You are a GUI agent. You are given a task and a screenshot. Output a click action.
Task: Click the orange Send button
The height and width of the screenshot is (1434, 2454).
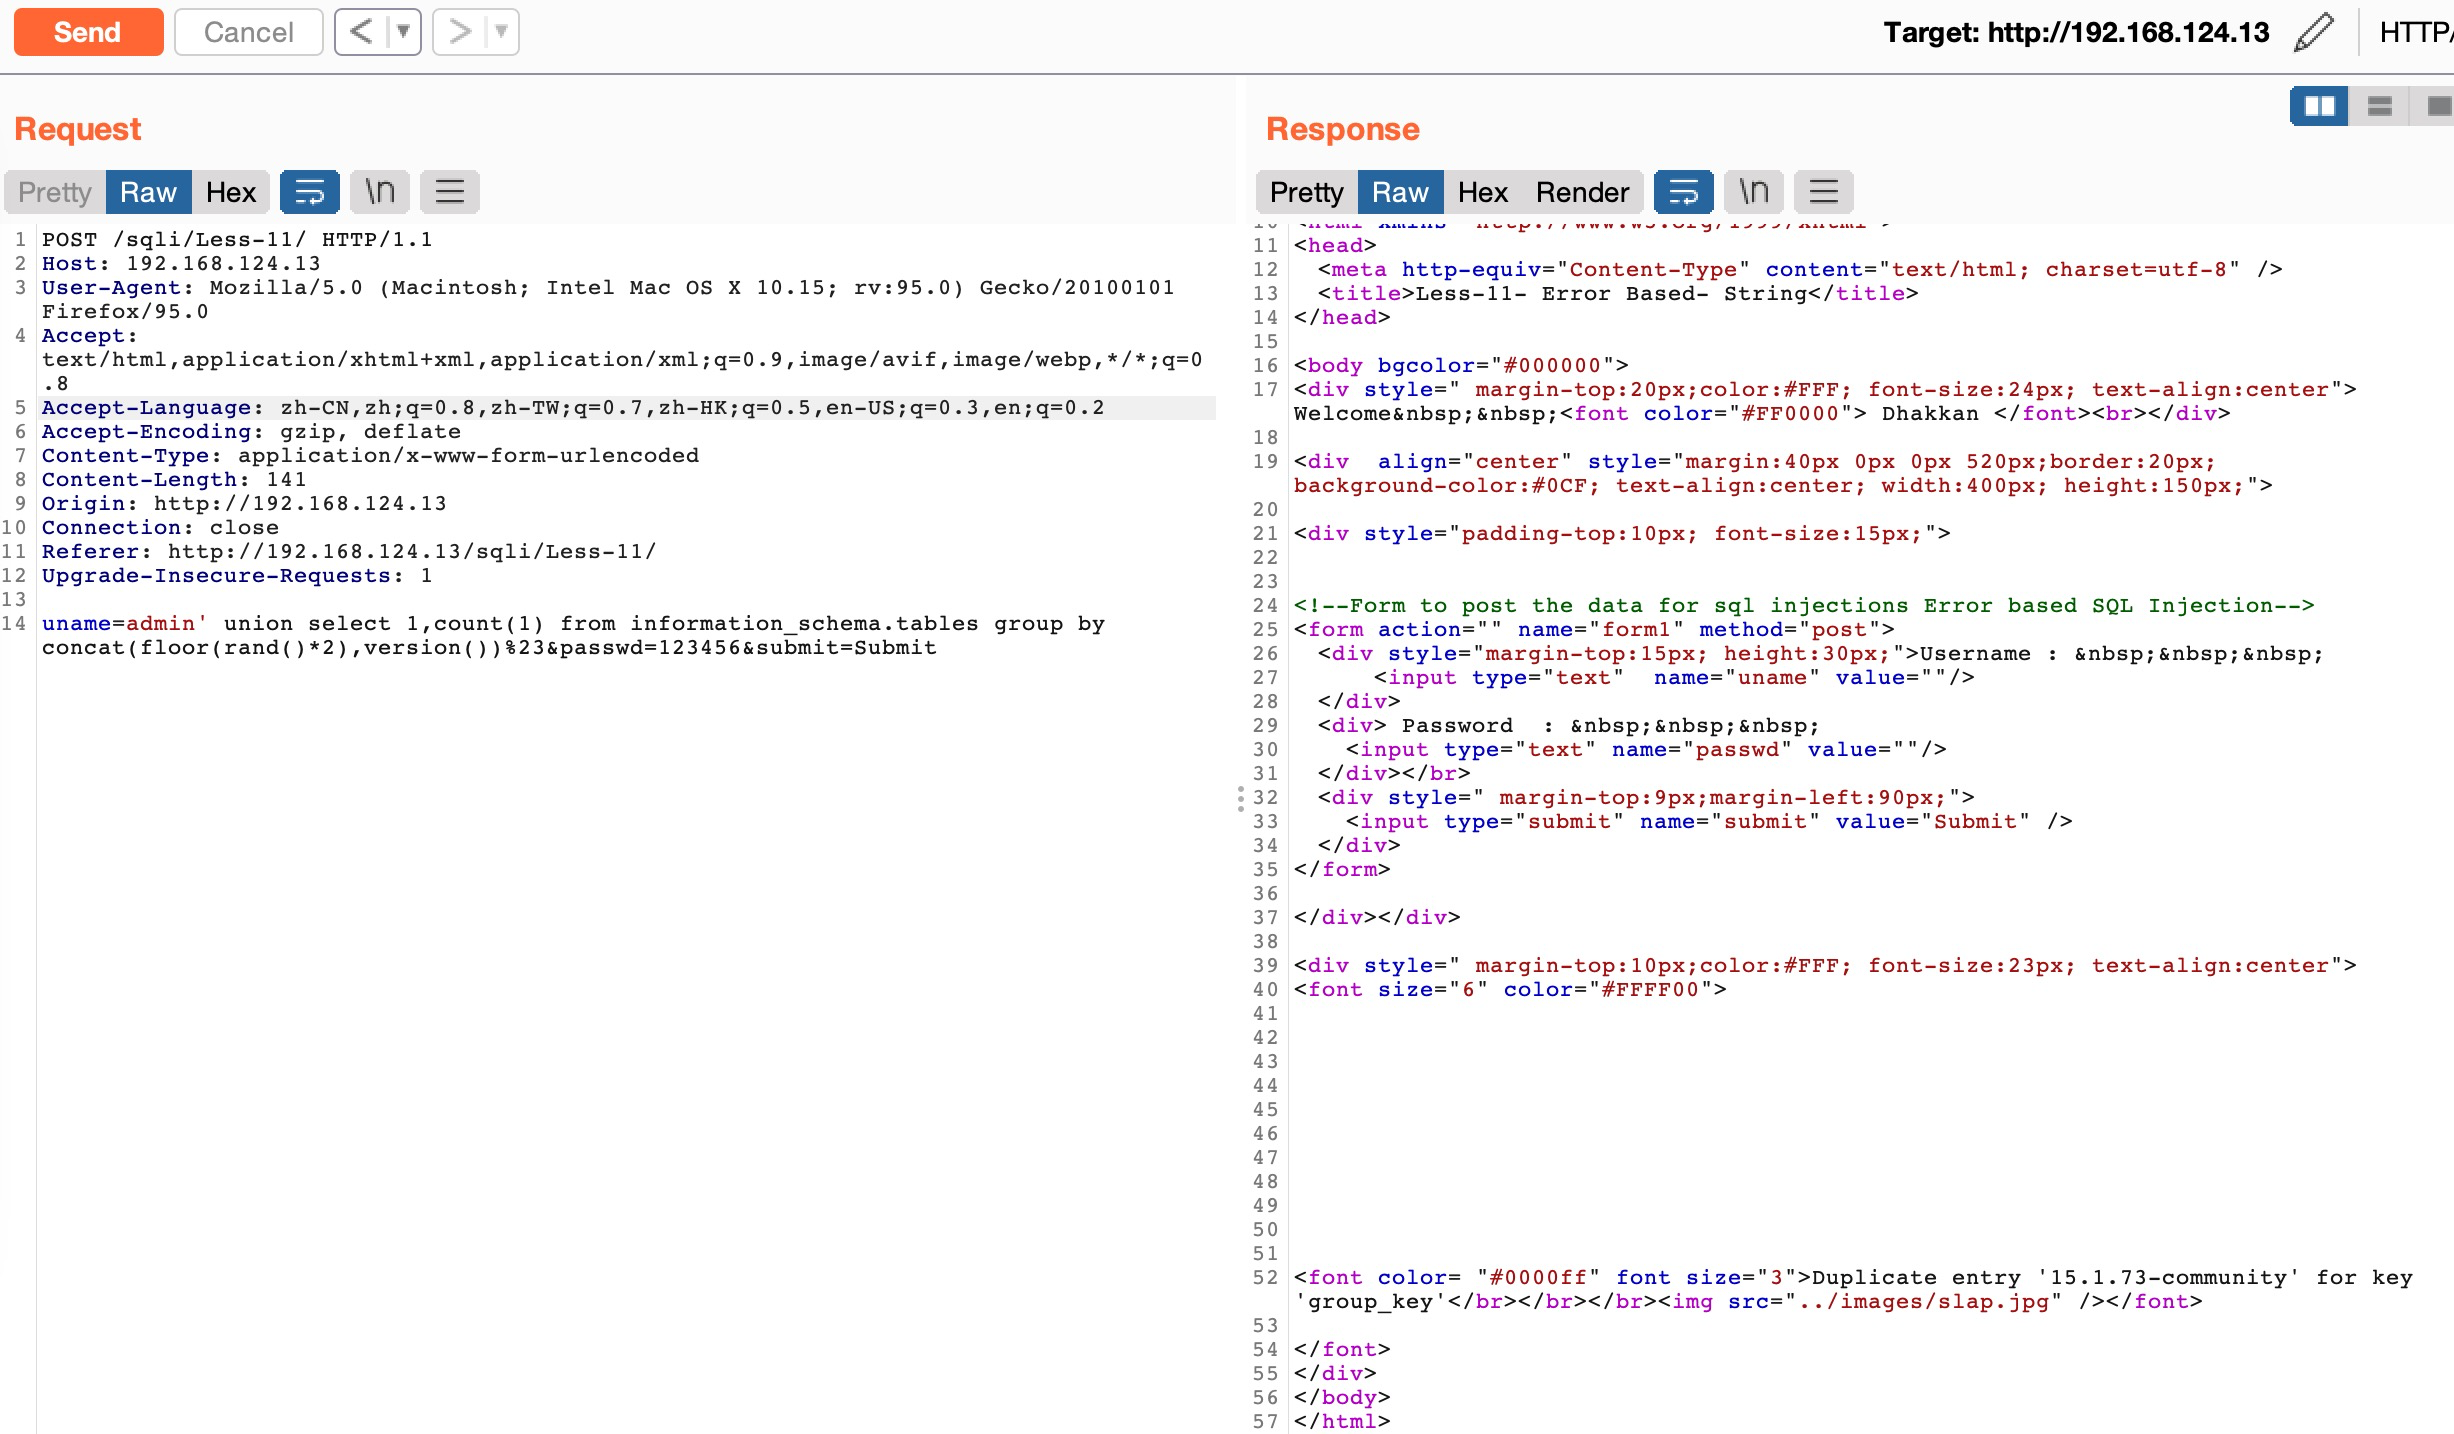pos(88,32)
